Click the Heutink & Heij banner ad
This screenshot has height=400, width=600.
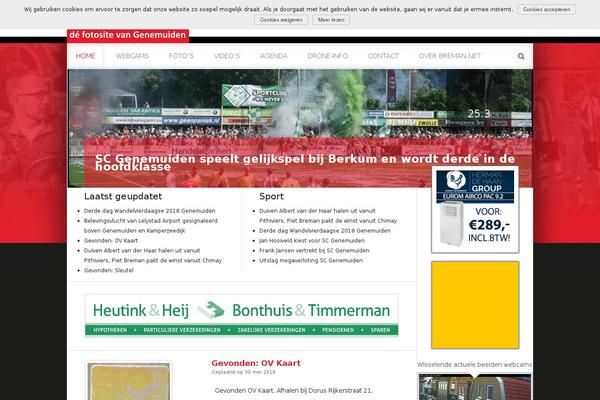(241, 315)
